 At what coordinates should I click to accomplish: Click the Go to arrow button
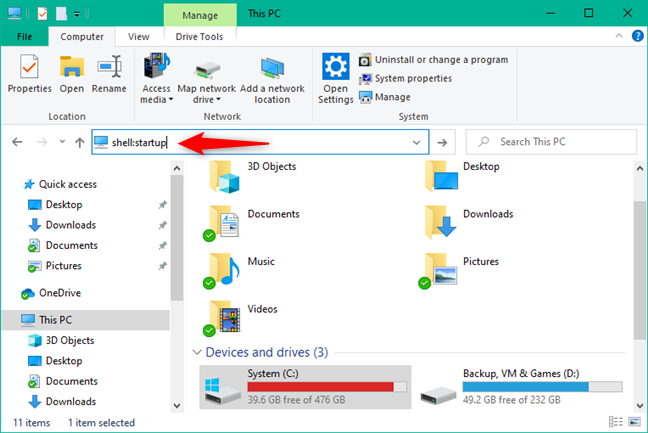tap(442, 143)
